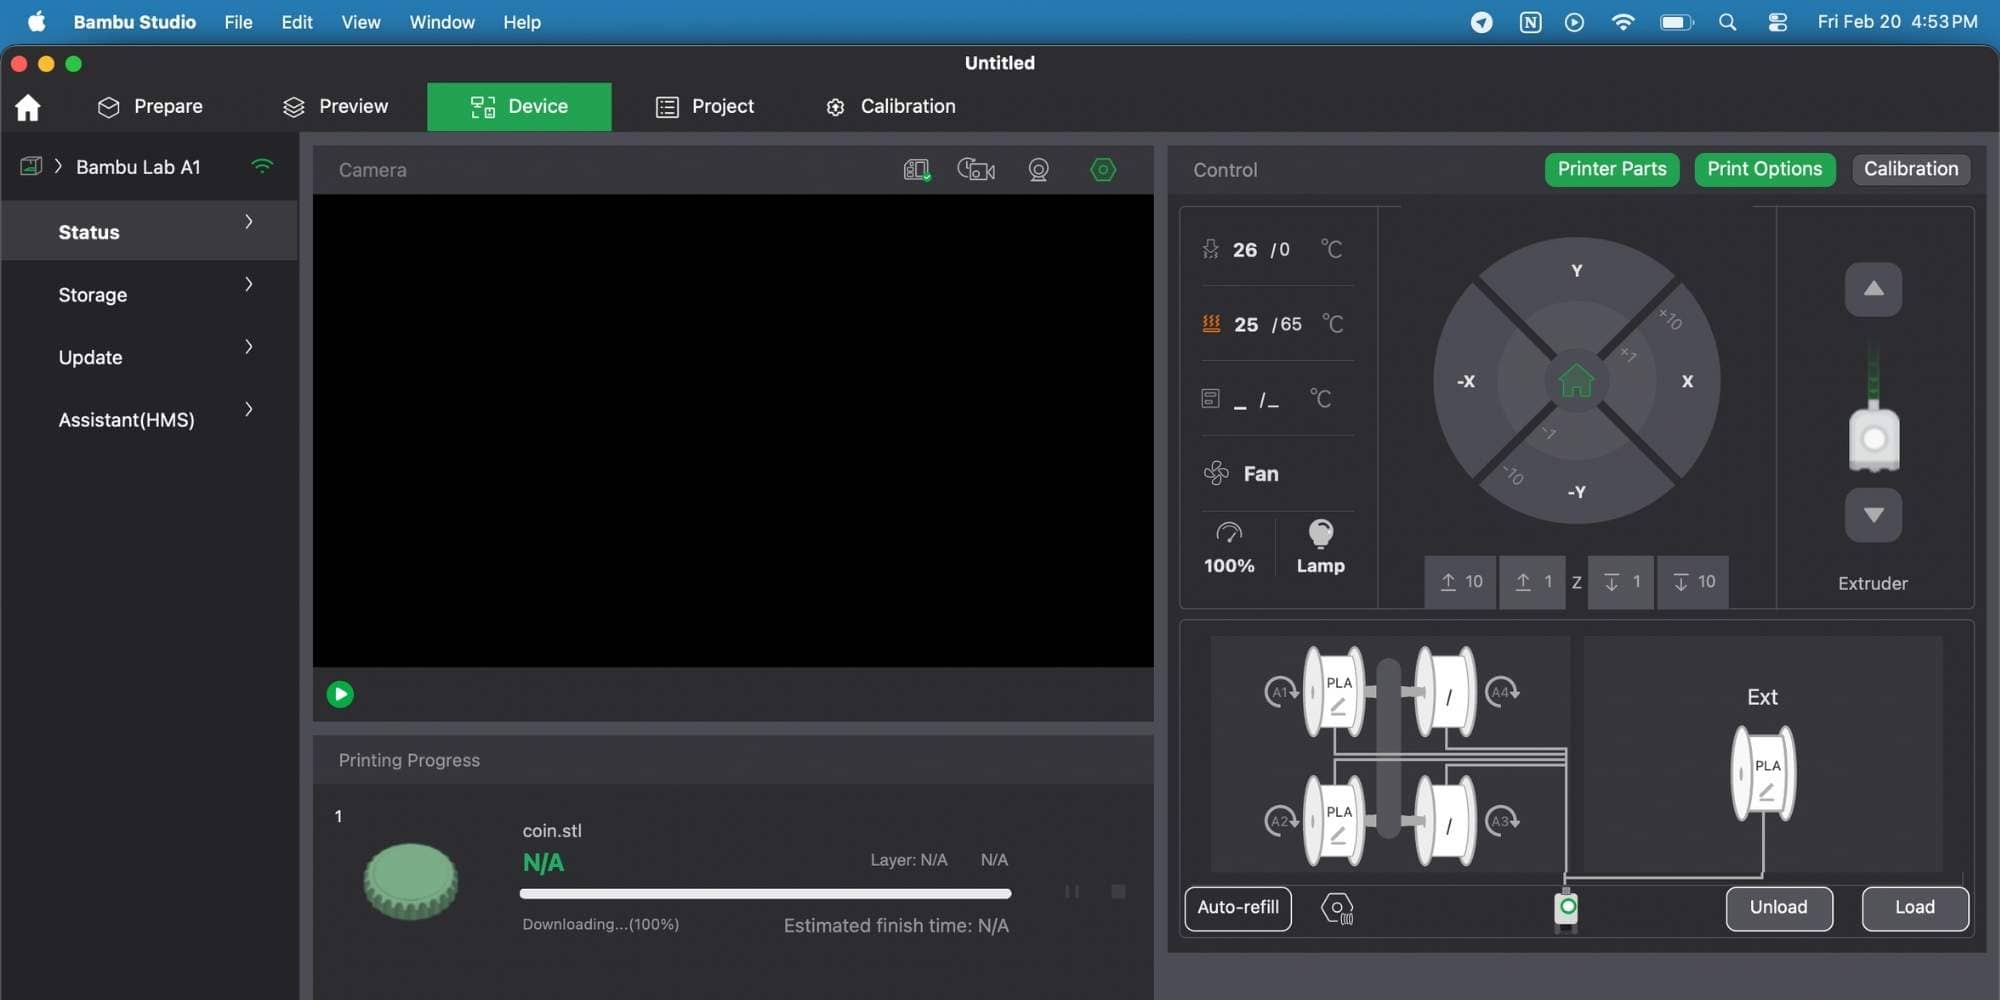
Task: Open Calibration button in Control panel
Action: 1911,169
